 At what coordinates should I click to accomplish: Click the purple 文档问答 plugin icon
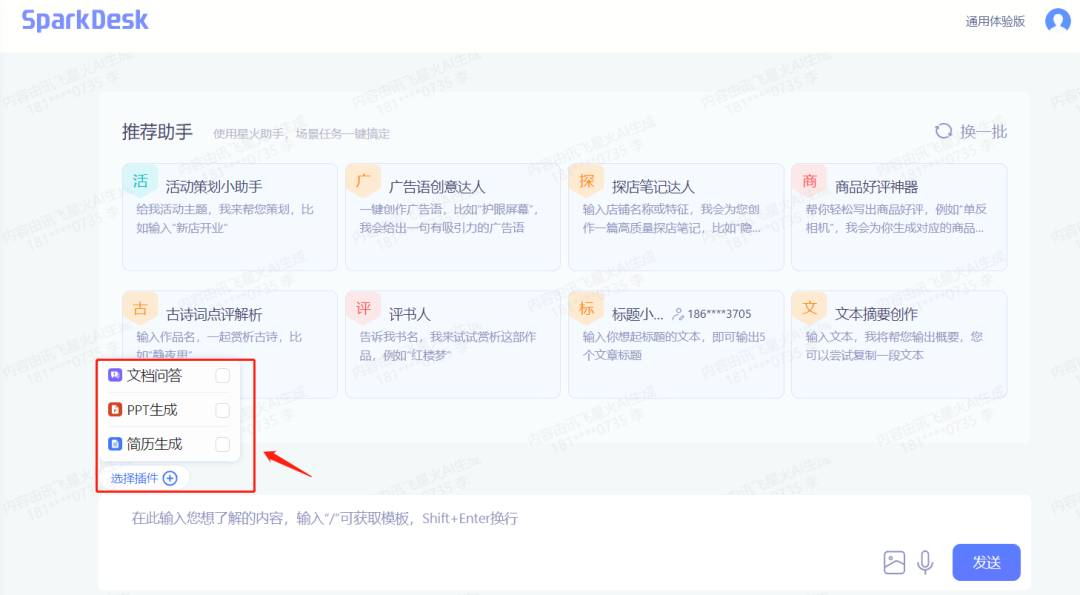click(x=115, y=375)
